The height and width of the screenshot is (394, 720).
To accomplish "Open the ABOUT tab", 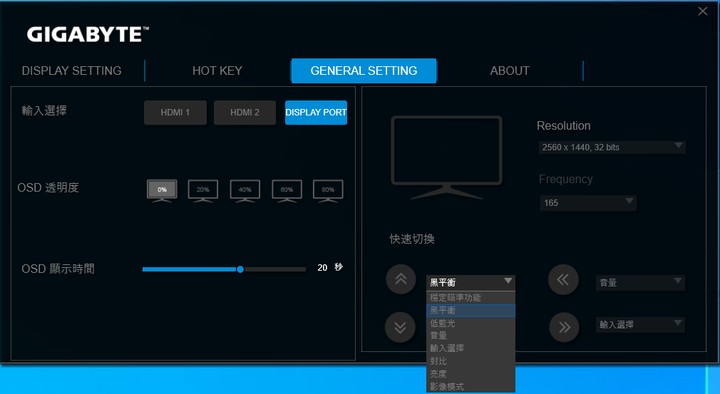I will click(510, 71).
